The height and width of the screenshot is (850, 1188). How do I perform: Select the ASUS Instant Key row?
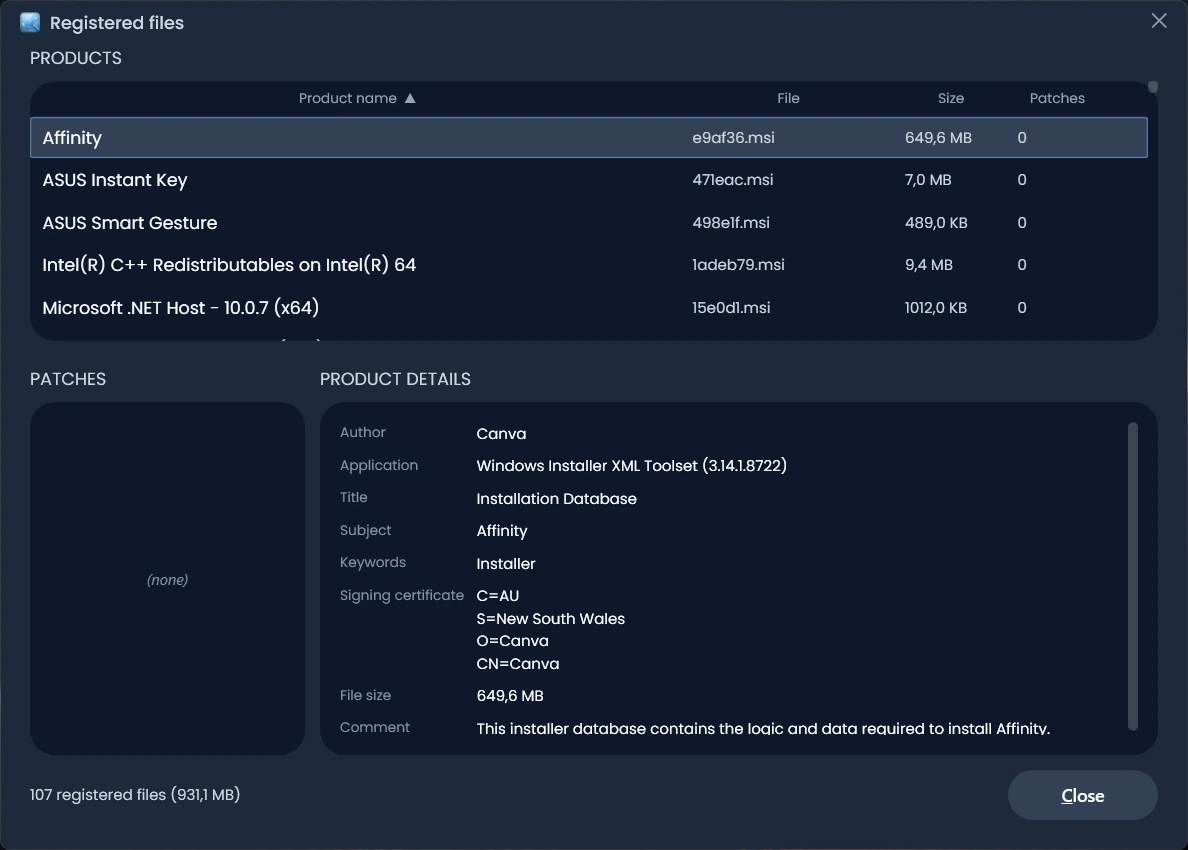point(589,180)
